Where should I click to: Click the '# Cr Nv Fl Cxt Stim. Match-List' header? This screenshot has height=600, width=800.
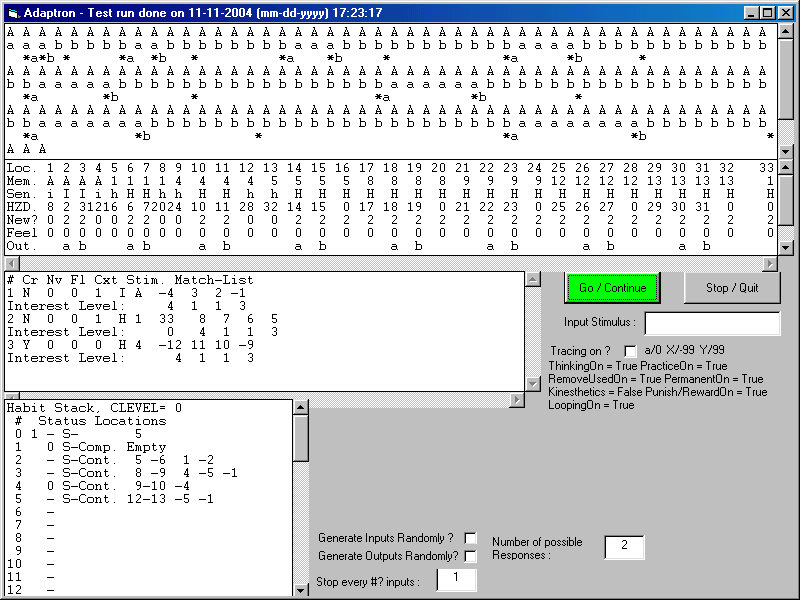tap(130, 280)
